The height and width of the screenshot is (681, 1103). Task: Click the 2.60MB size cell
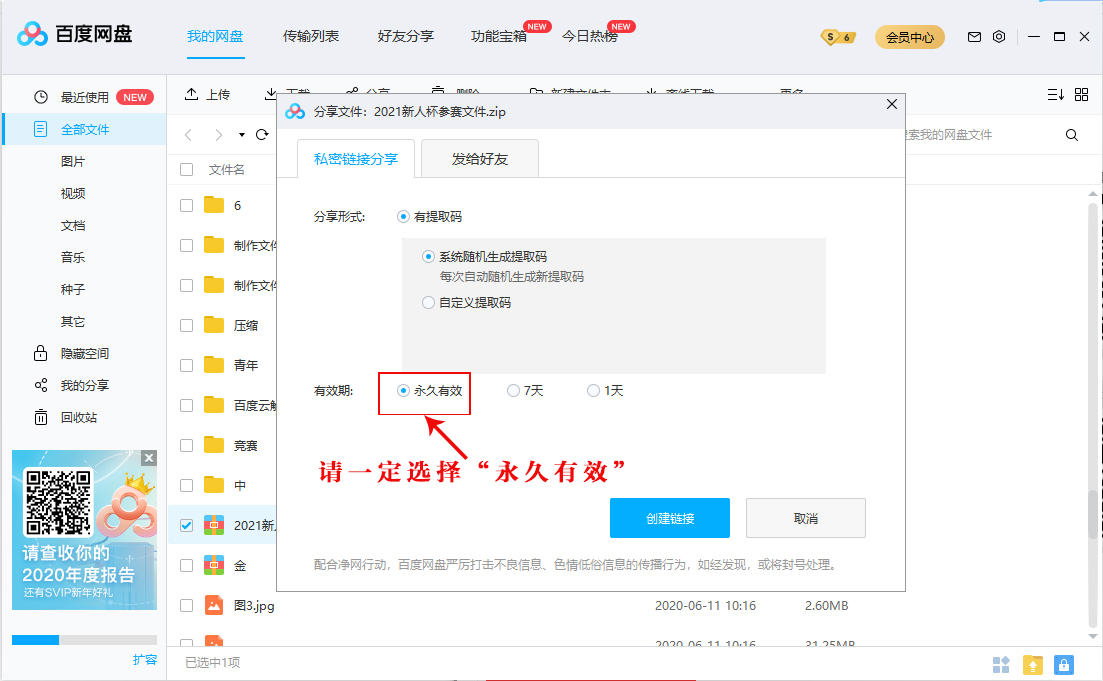coord(827,606)
